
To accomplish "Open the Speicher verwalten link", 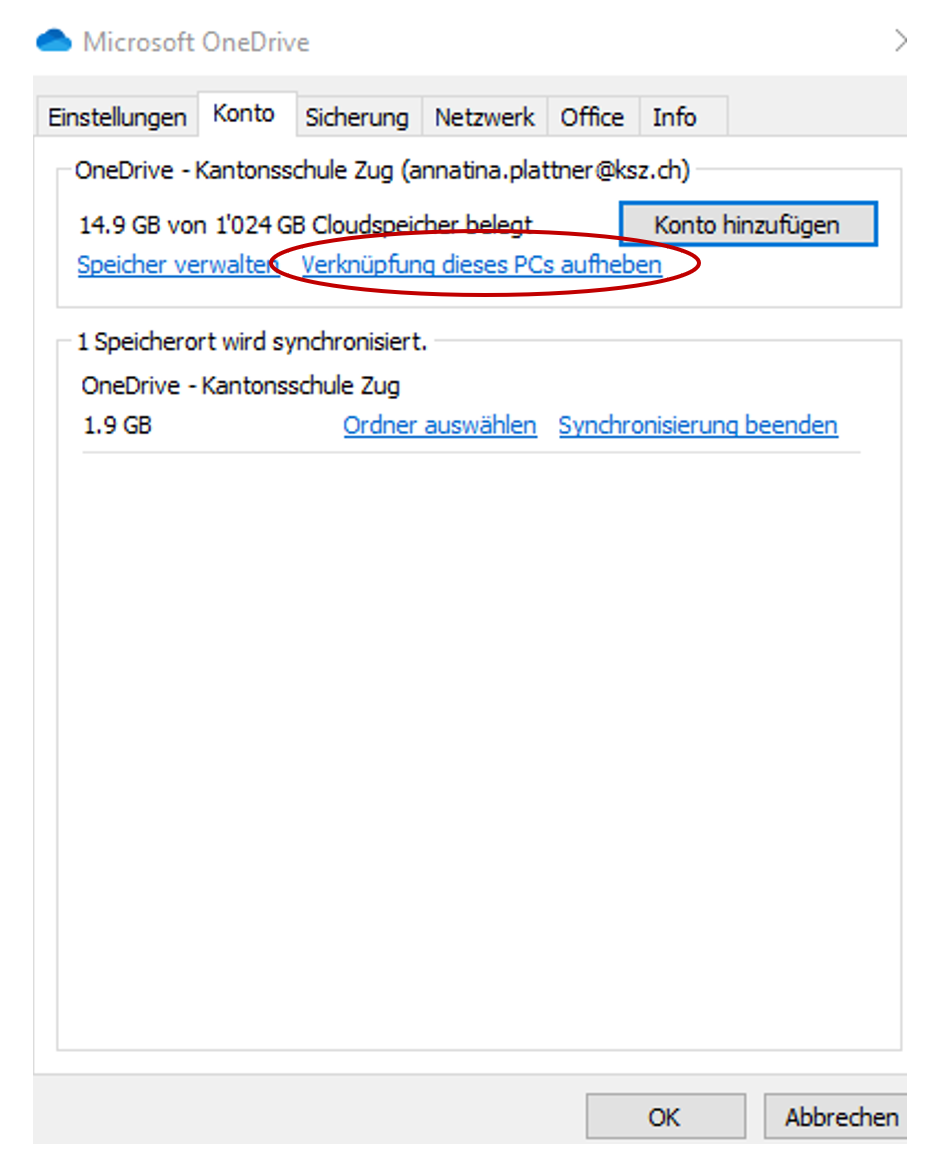I will pos(178,265).
